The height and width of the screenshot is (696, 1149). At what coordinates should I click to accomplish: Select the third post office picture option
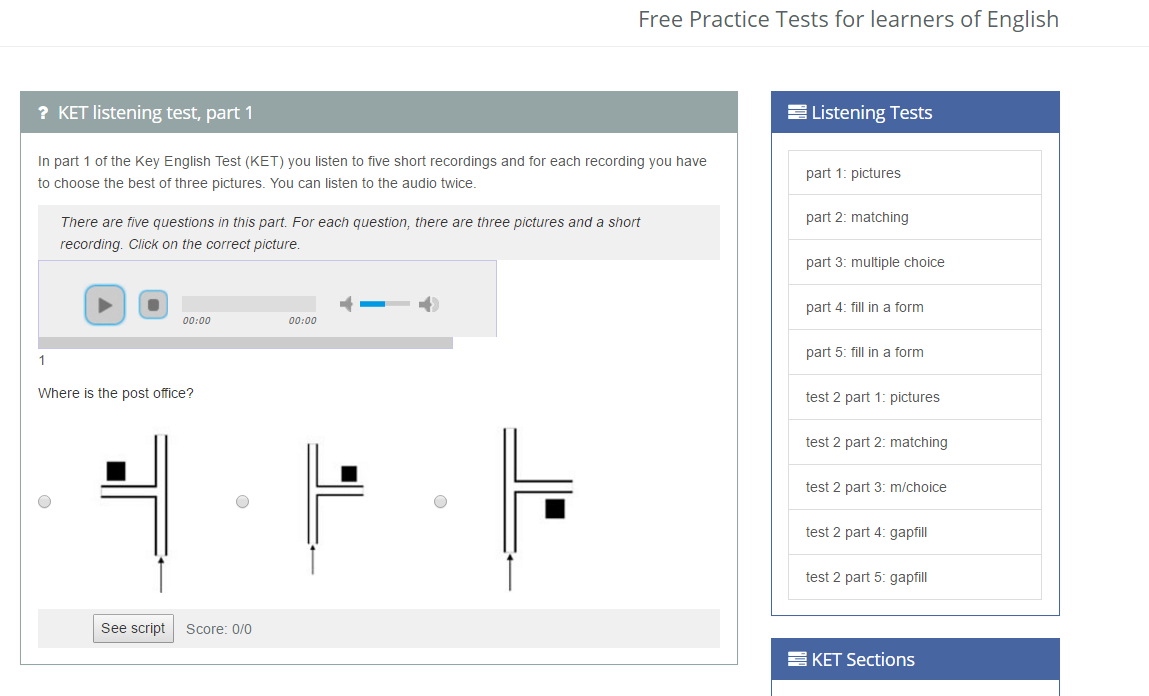coord(440,502)
